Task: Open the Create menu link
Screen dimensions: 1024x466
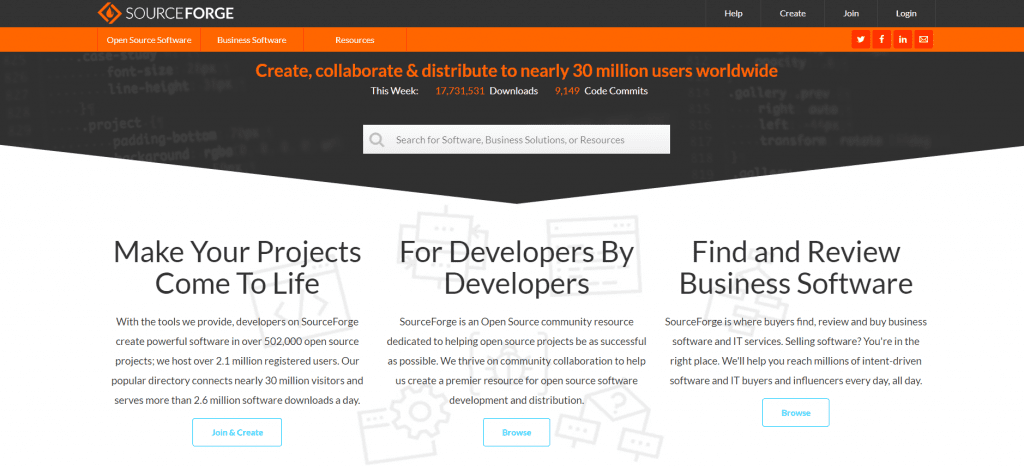Action: click(x=793, y=14)
